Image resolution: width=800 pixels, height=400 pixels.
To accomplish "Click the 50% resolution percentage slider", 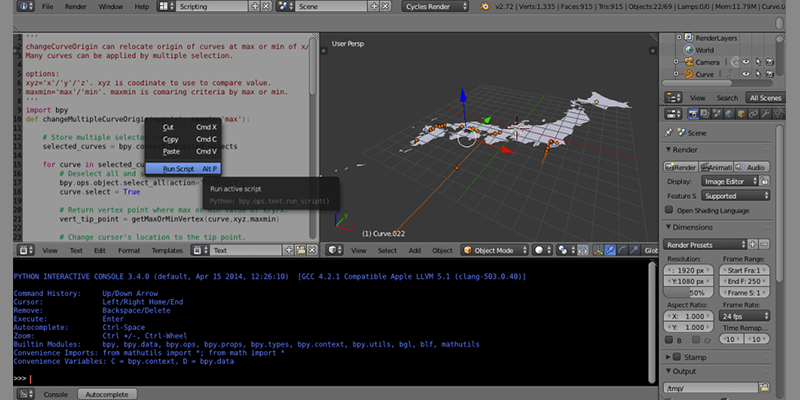I will pos(688,293).
